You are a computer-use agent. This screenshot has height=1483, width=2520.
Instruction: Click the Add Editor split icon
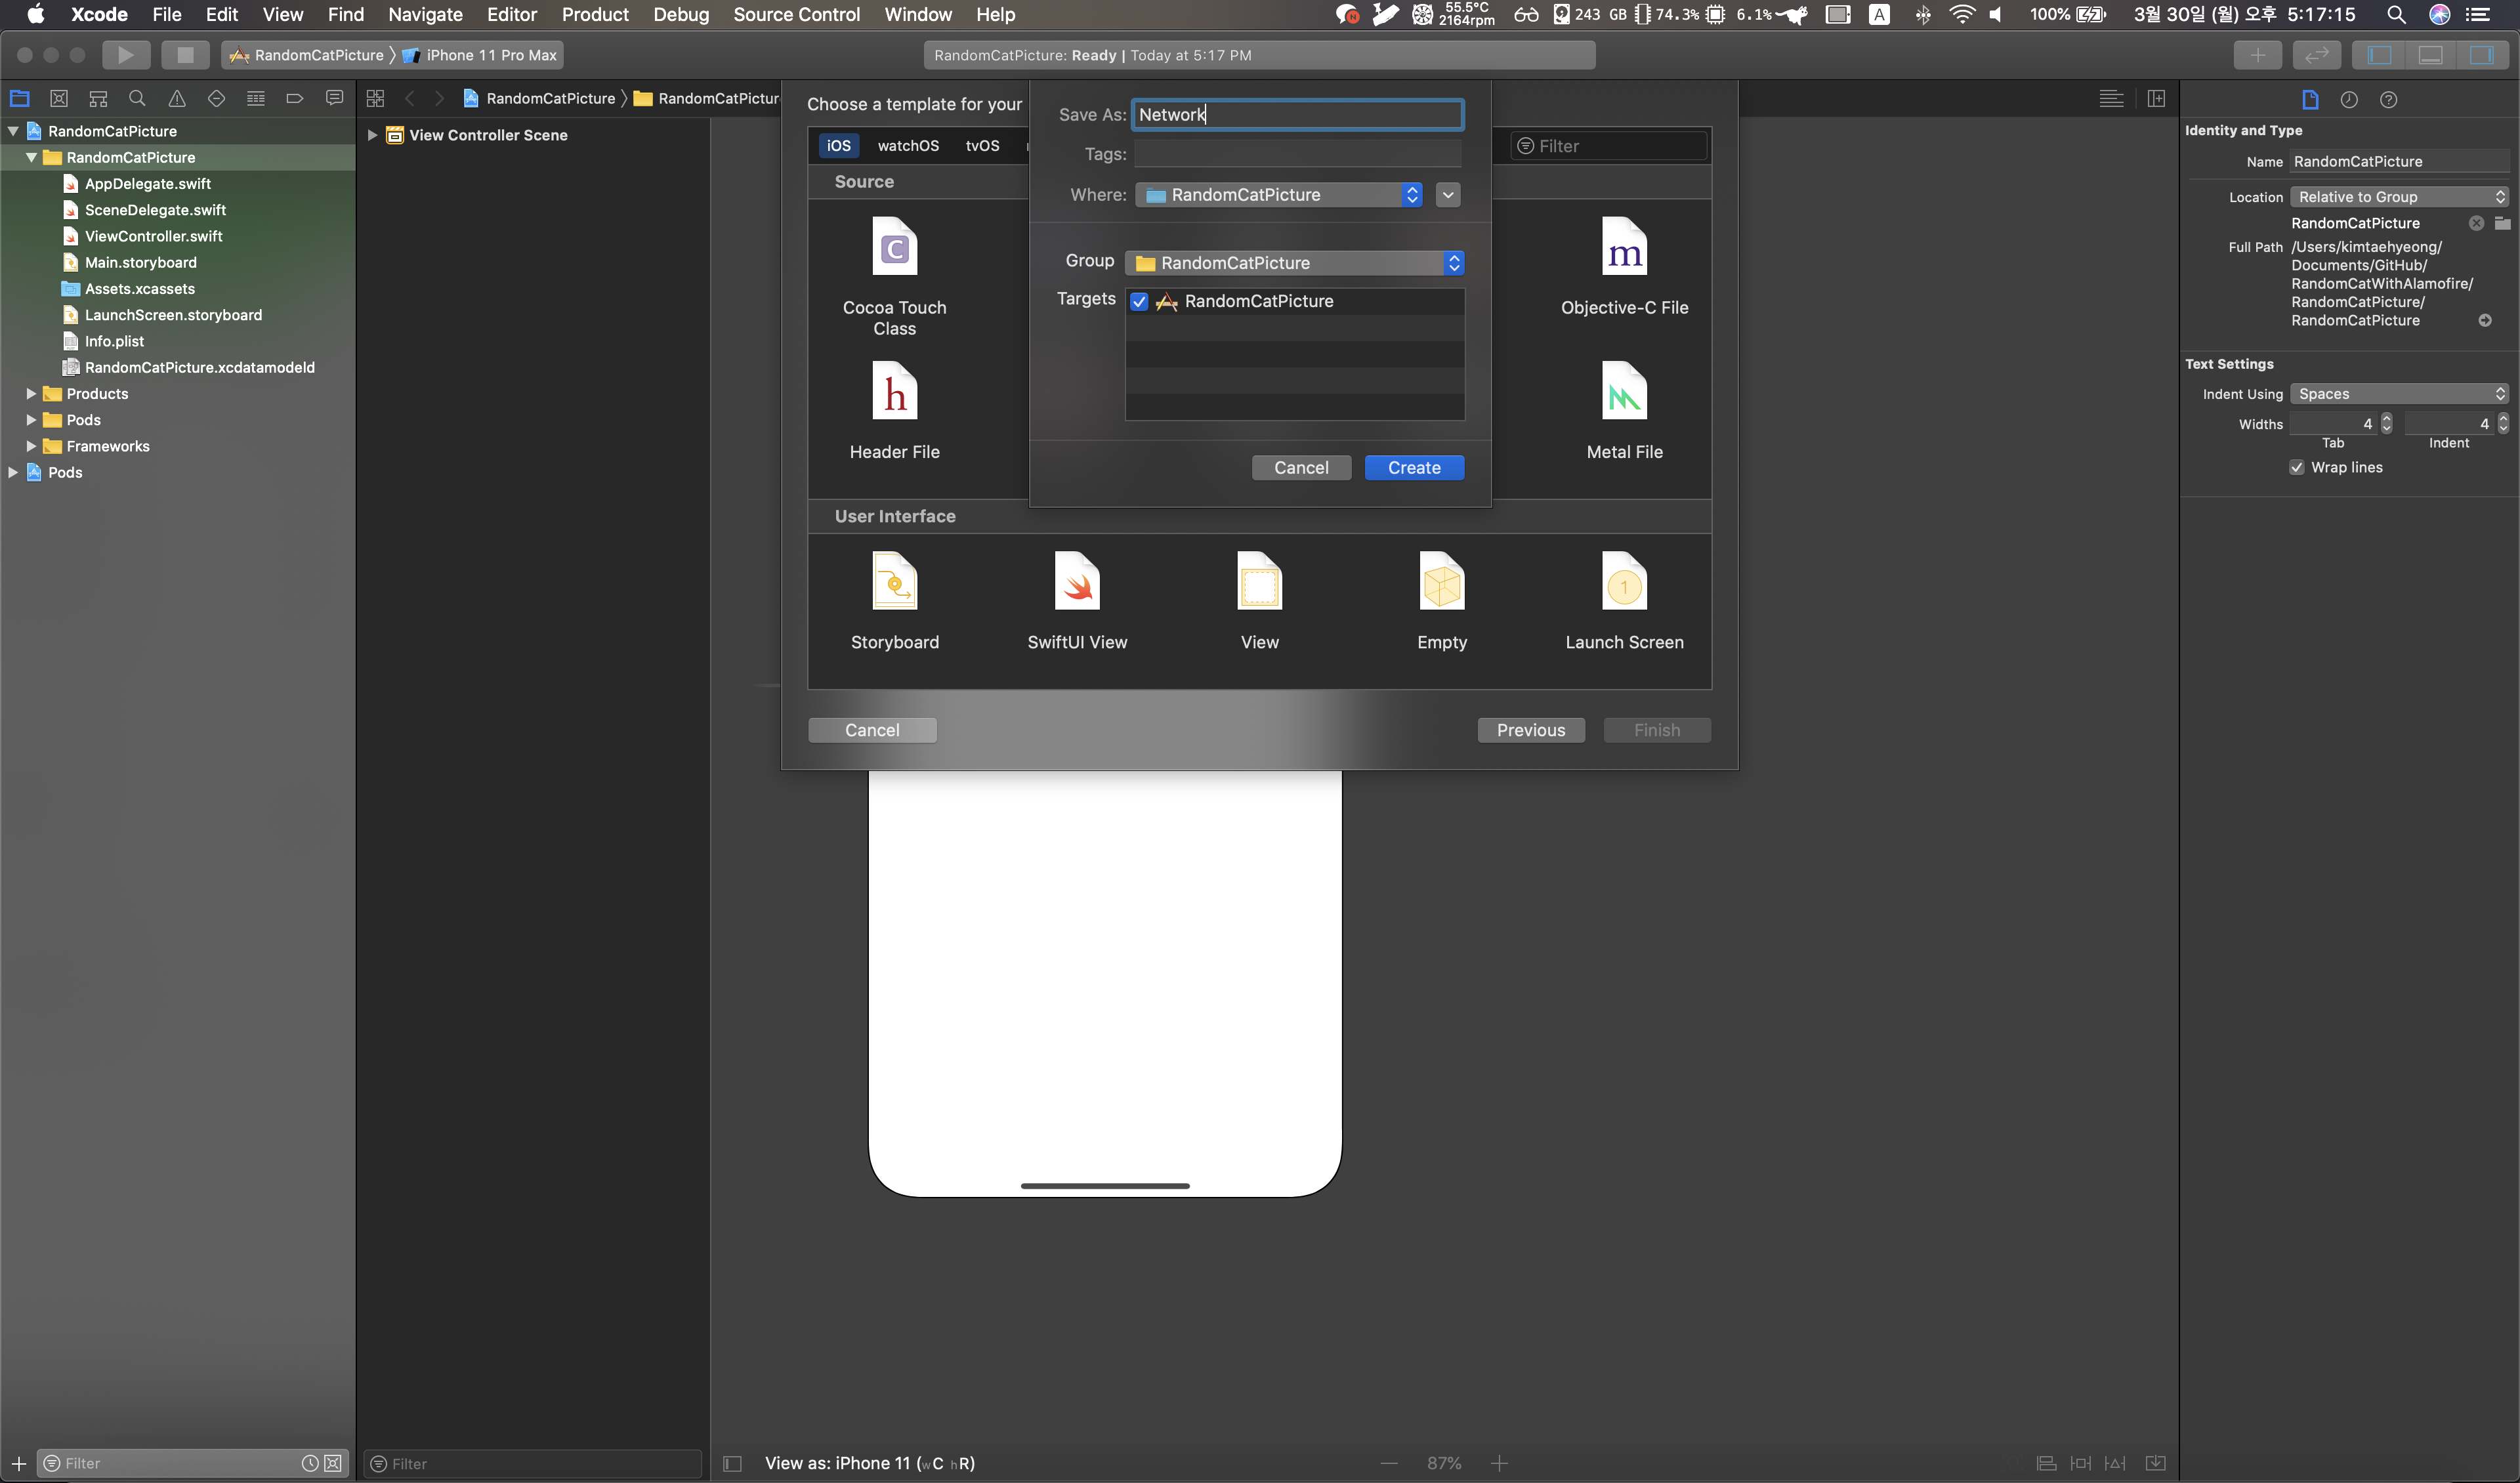[x=2156, y=98]
